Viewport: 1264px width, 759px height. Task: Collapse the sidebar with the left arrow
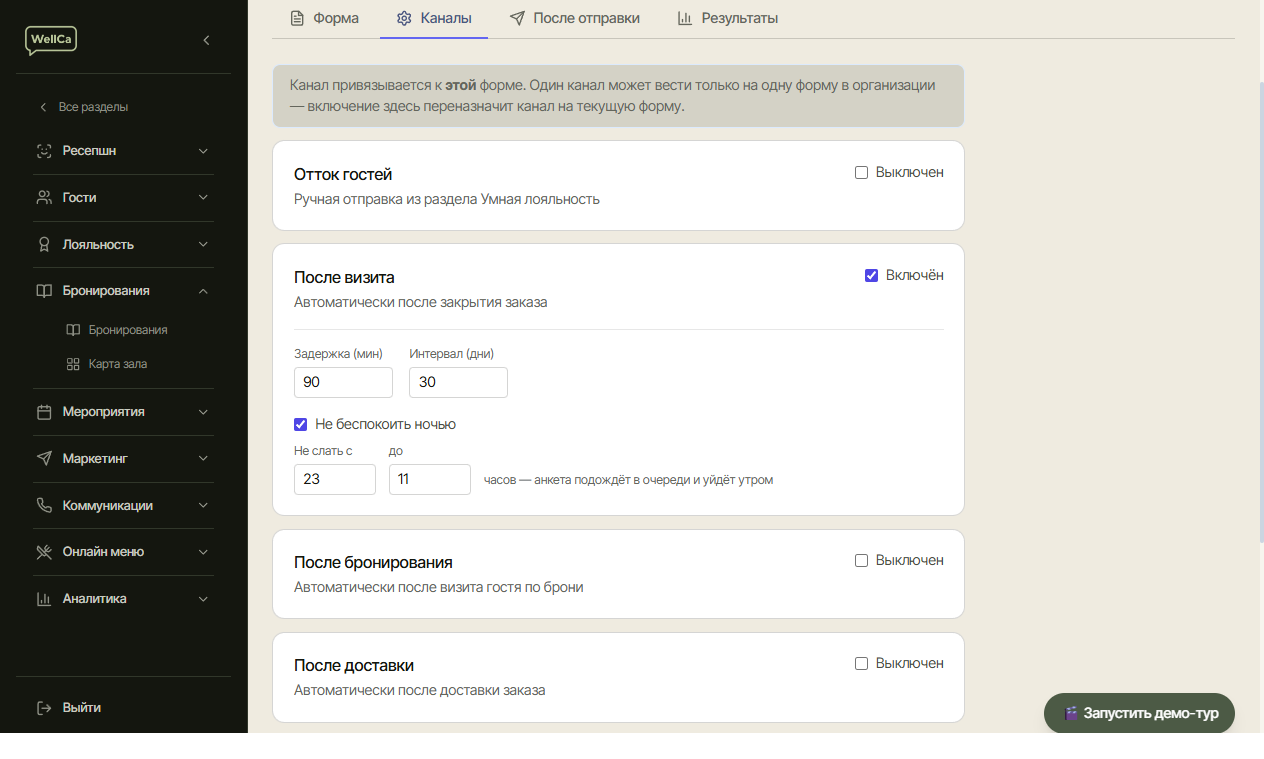point(206,40)
